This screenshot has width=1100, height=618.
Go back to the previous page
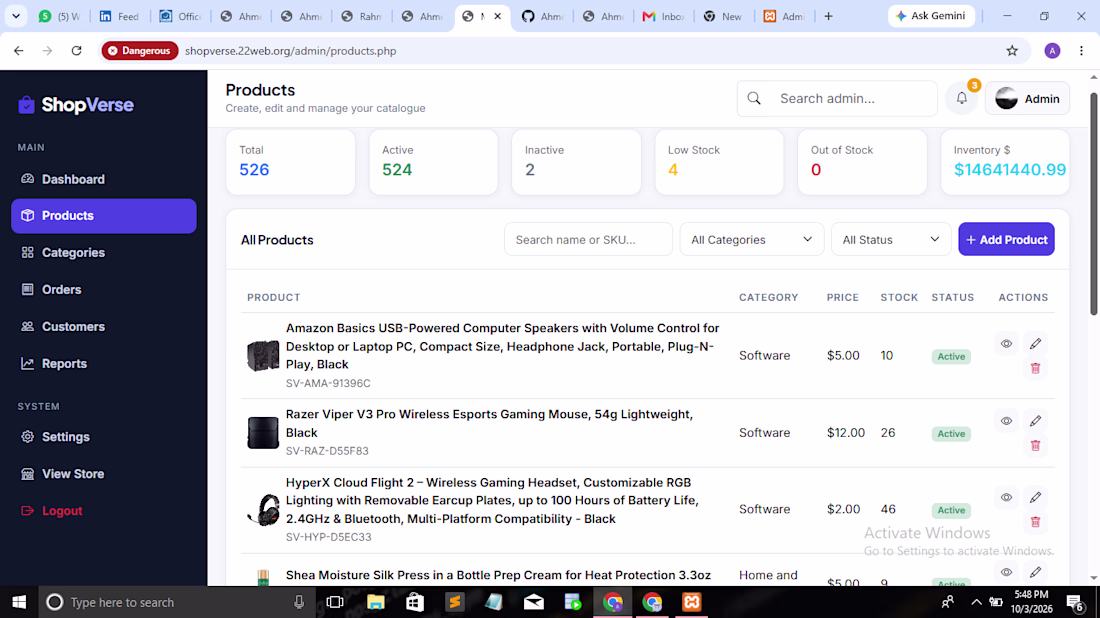point(19,51)
